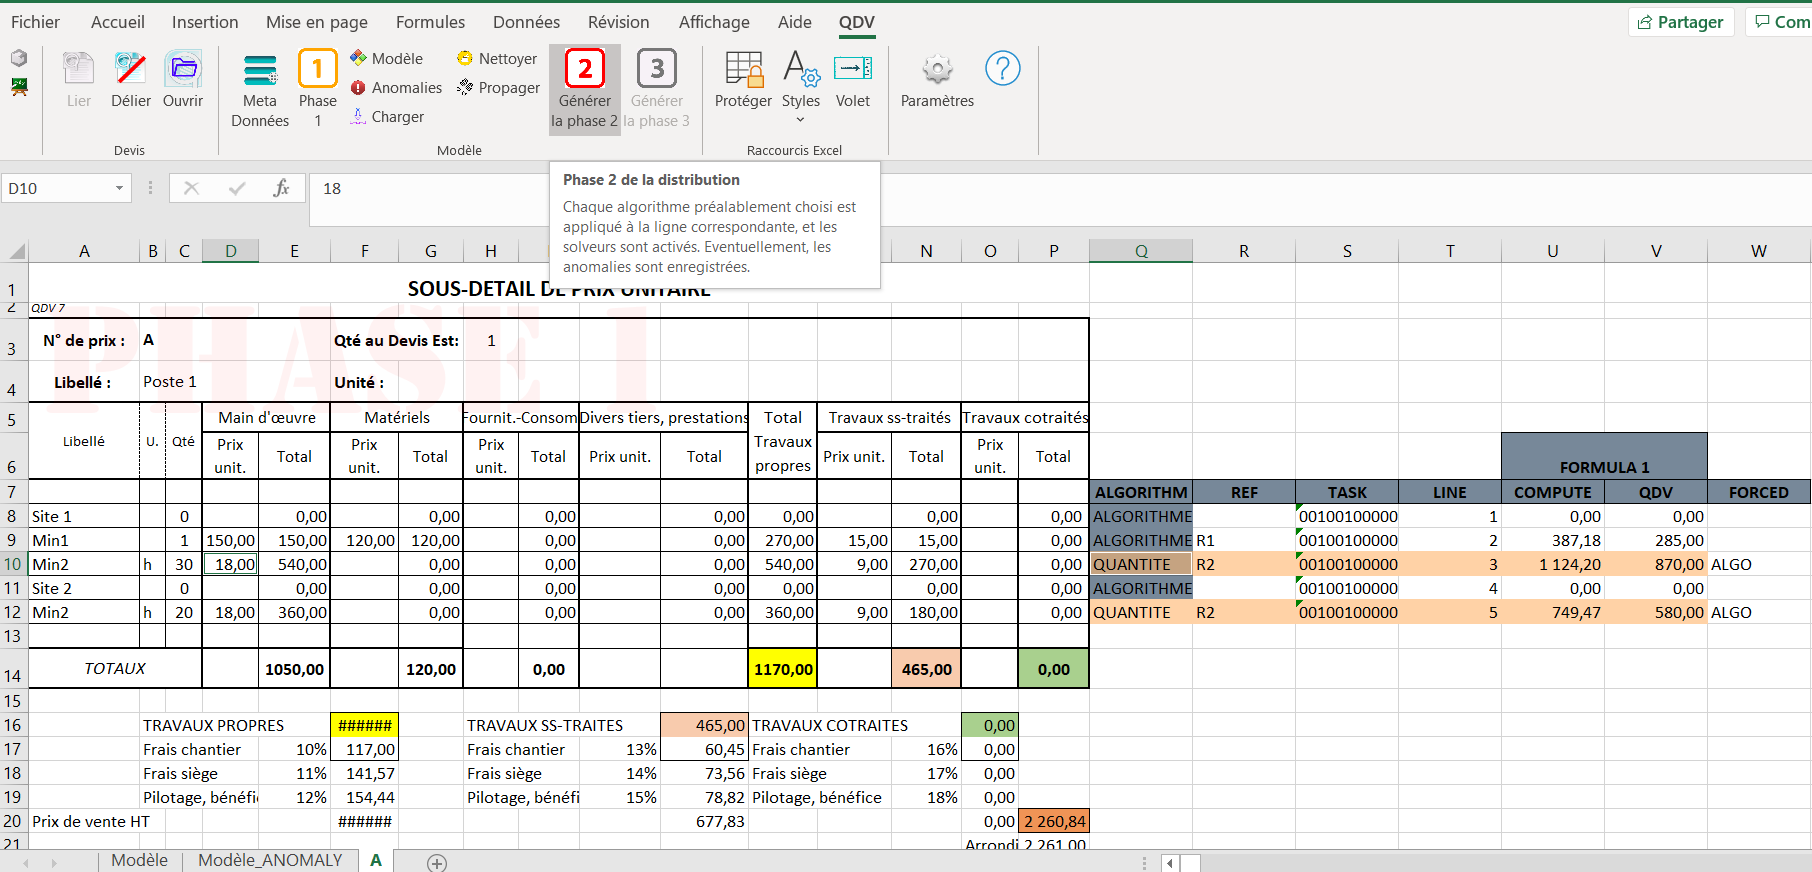
Task: Select the QDV ribbon tab
Action: (x=857, y=22)
